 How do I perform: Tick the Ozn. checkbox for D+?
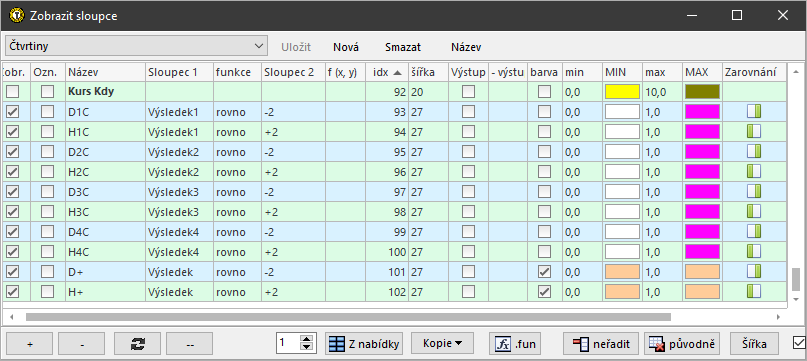coord(48,272)
